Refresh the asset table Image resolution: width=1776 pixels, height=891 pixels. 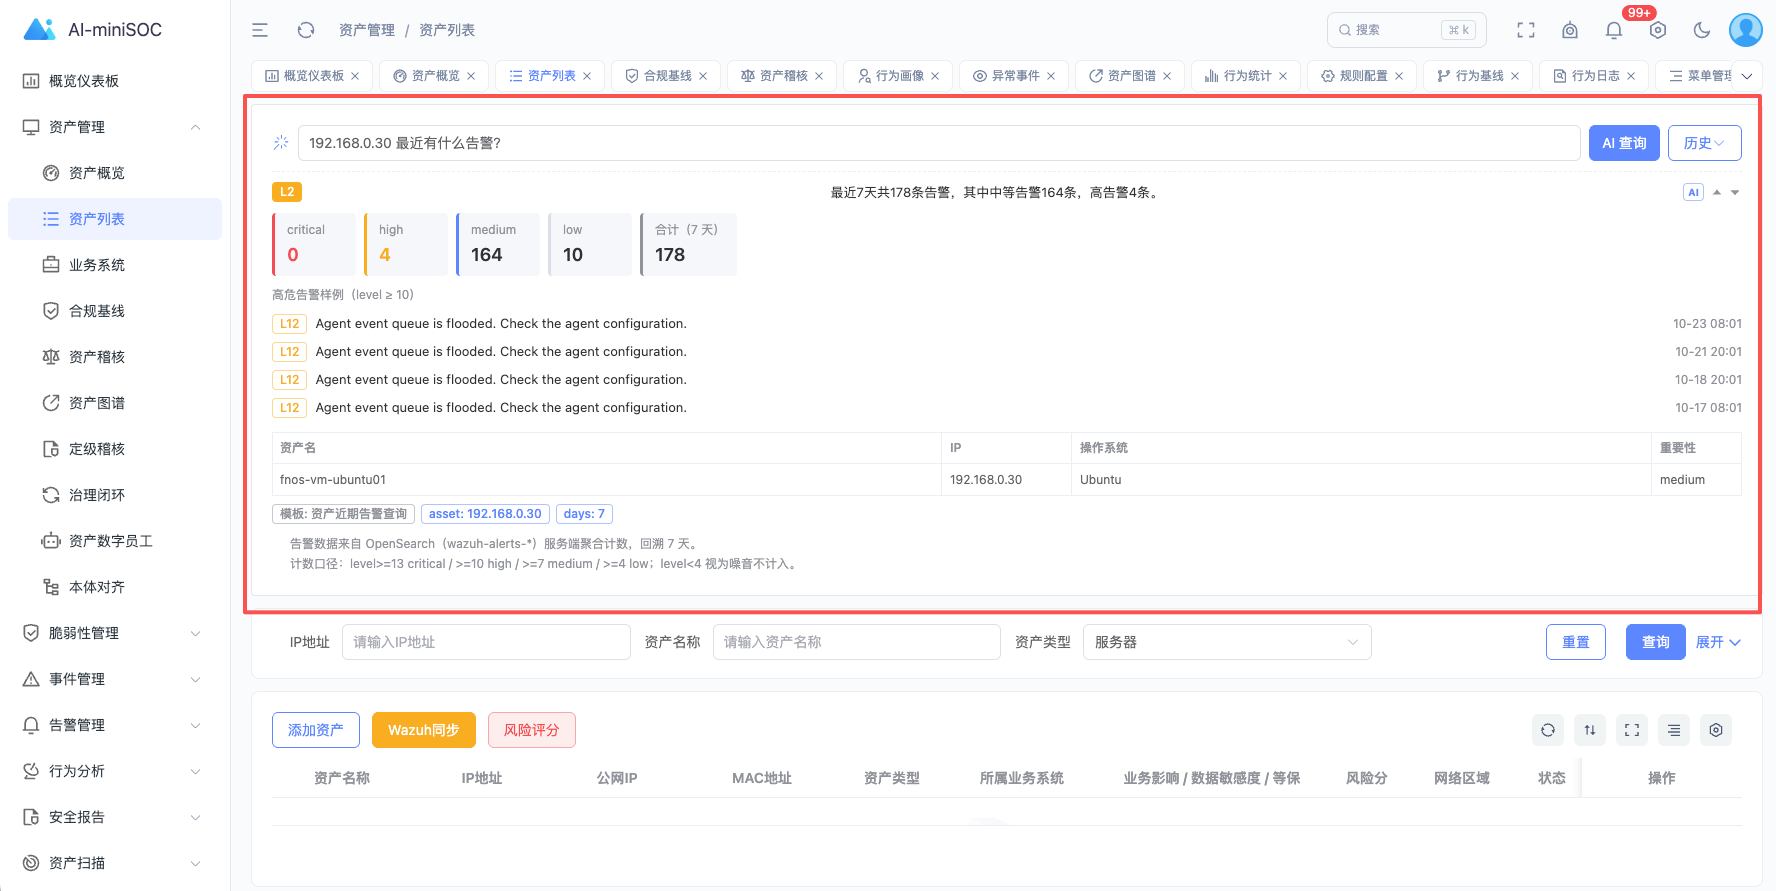[1548, 730]
